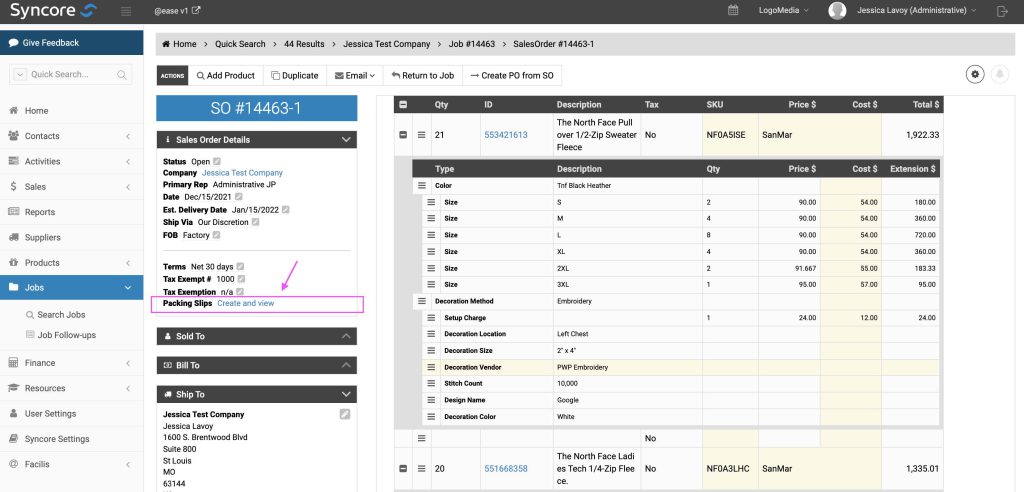Expand the Sales sidebar menu

pos(71,186)
